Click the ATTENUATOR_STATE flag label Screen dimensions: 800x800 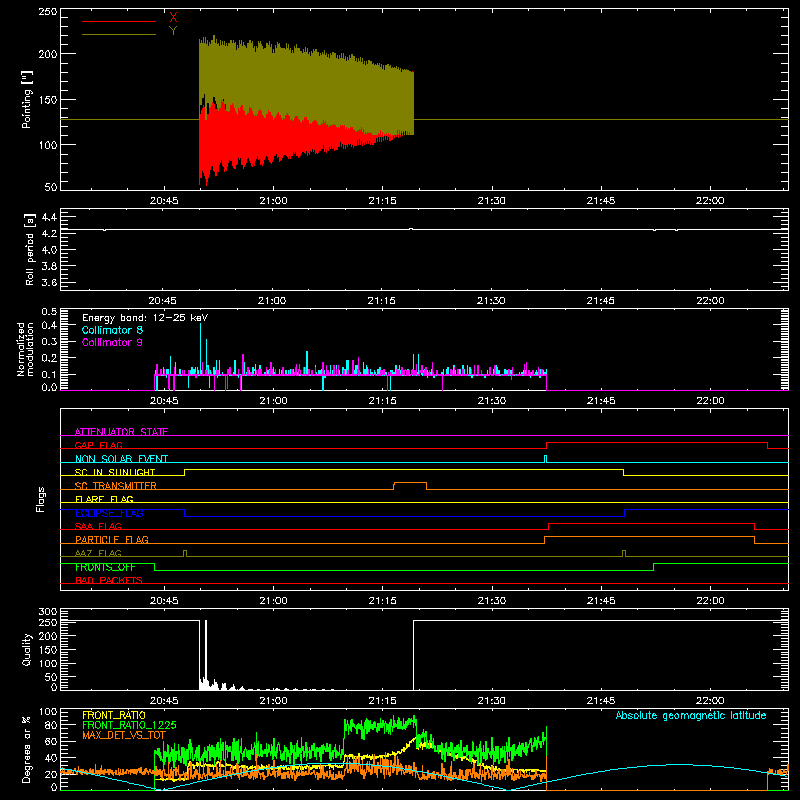click(121, 432)
